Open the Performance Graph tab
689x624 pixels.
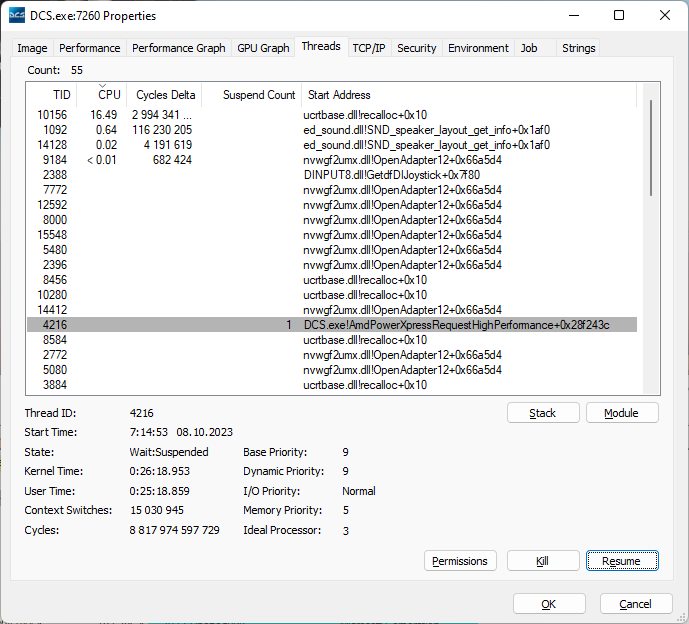pyautogui.click(x=178, y=48)
